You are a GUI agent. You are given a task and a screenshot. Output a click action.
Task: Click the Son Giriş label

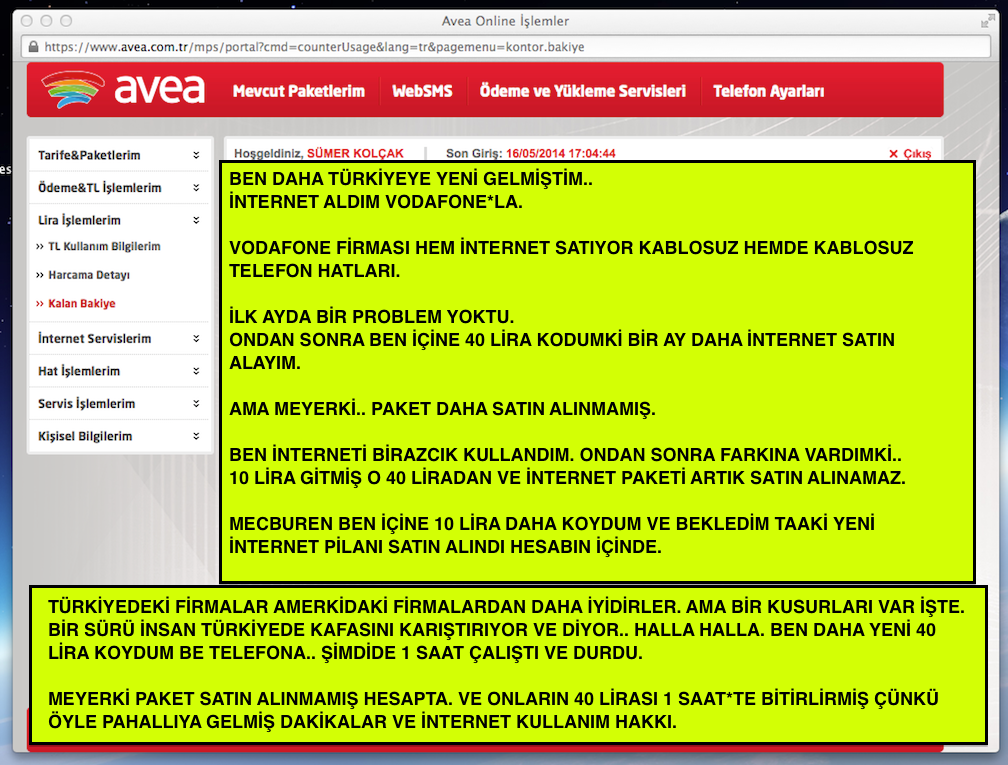coord(474,154)
